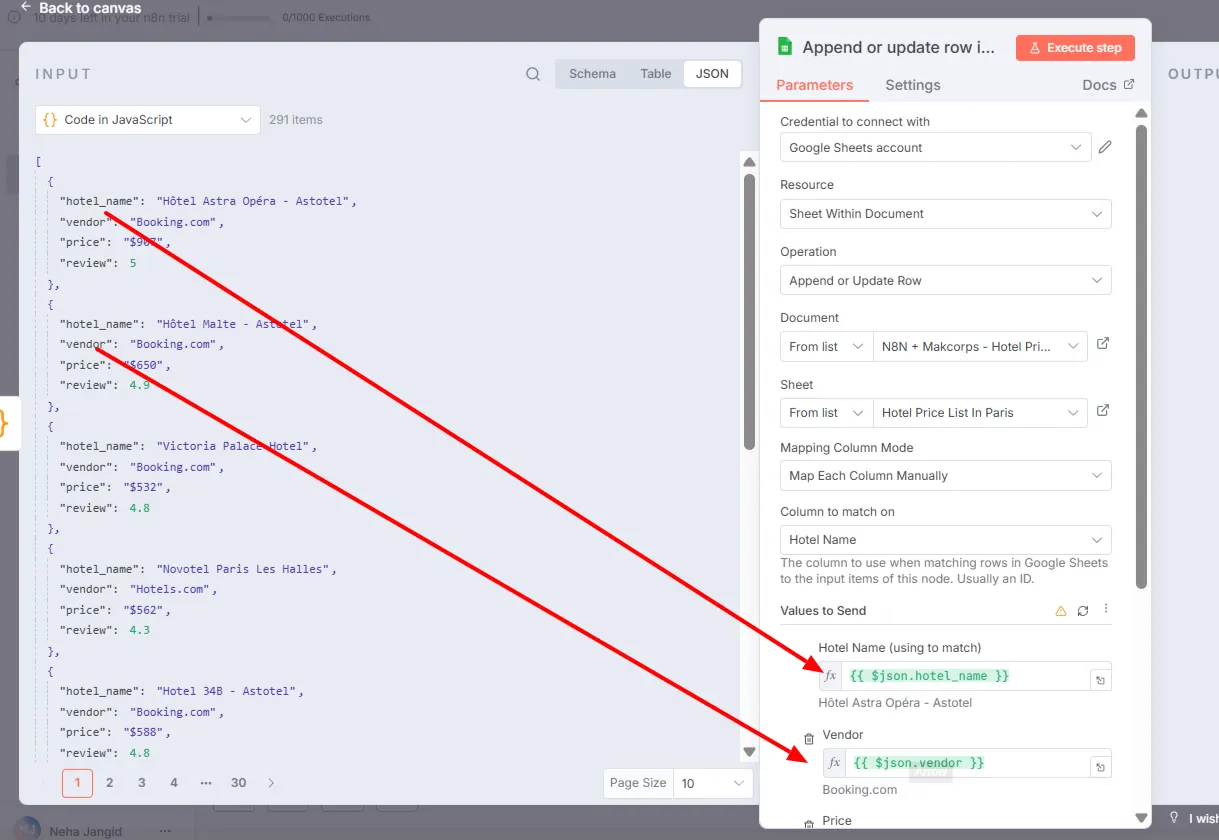Open the Column to match on dropdown
The width and height of the screenshot is (1219, 840).
(x=945, y=539)
